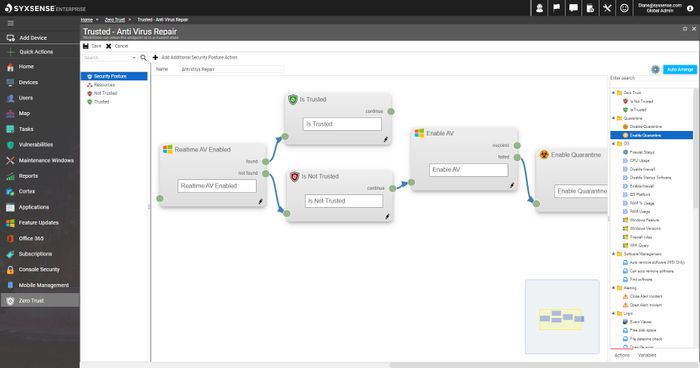The image size is (700, 368).
Task: Click the Zero Trust breadcrumb link
Action: (x=115, y=20)
